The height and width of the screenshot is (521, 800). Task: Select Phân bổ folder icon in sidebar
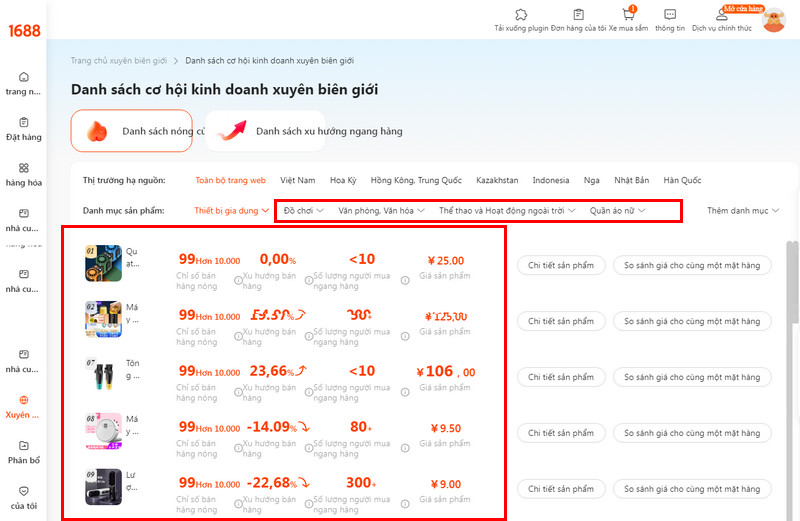tap(24, 451)
